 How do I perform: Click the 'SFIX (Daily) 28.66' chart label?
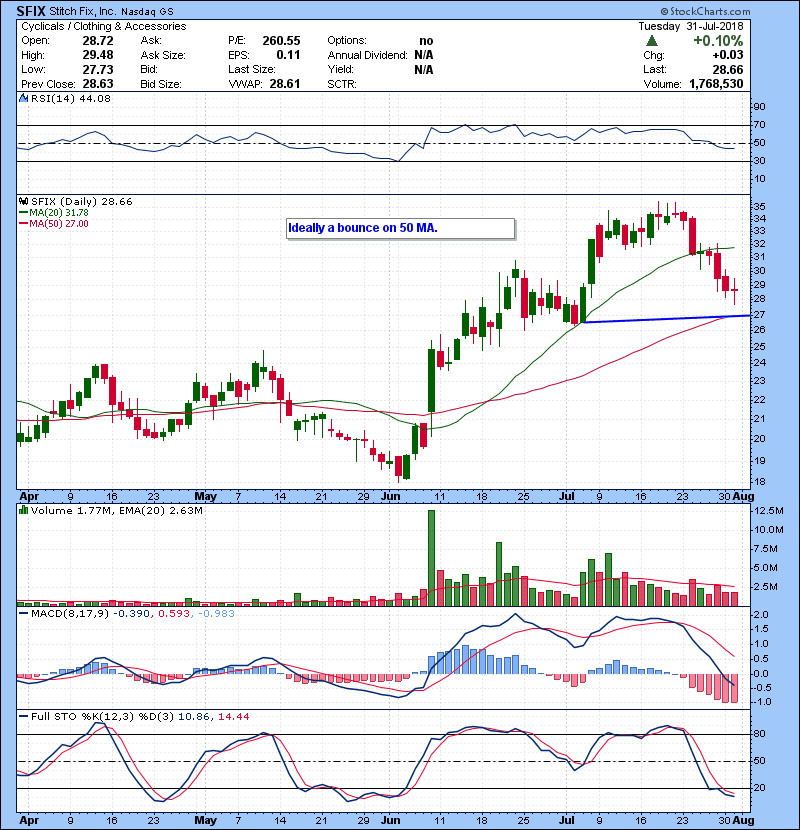[82, 202]
